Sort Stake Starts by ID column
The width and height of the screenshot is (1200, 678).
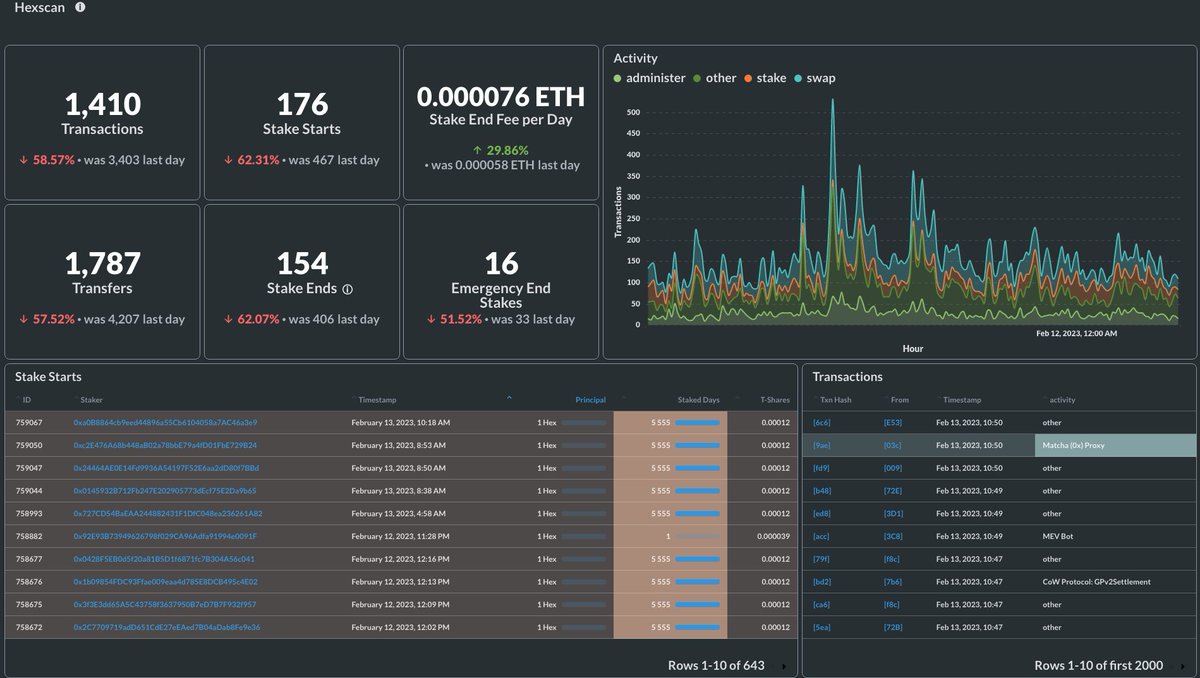tap(27, 400)
